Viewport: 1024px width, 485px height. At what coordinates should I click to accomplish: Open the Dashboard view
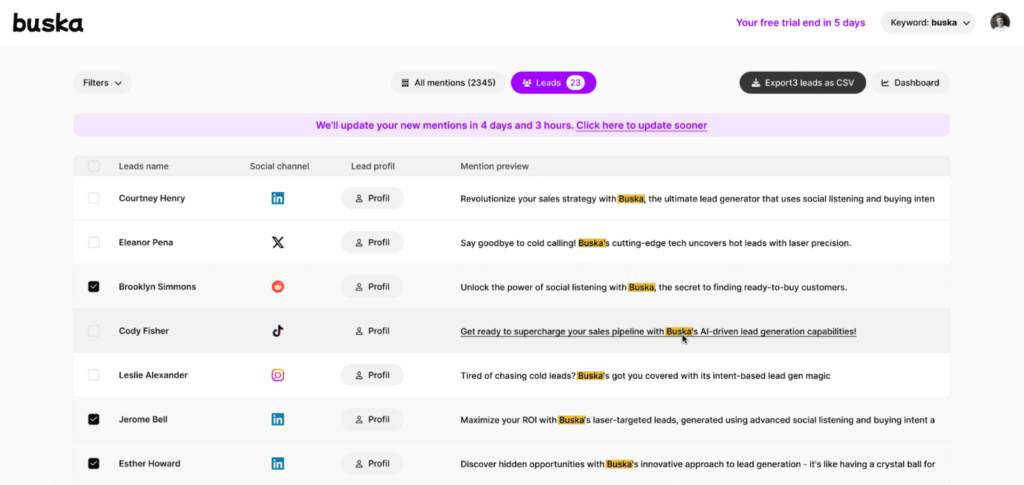910,83
